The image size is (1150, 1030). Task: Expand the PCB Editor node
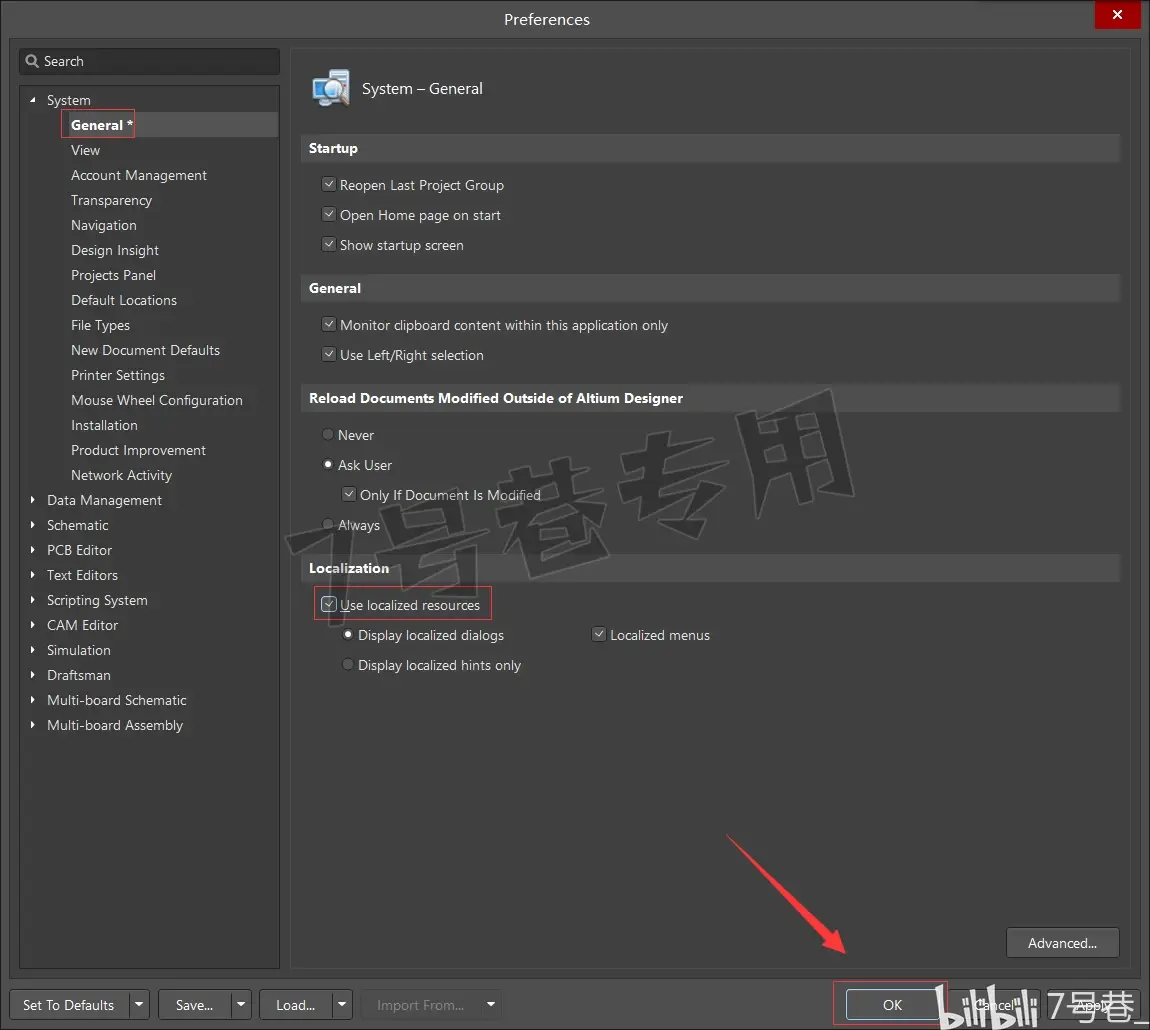[x=32, y=550]
